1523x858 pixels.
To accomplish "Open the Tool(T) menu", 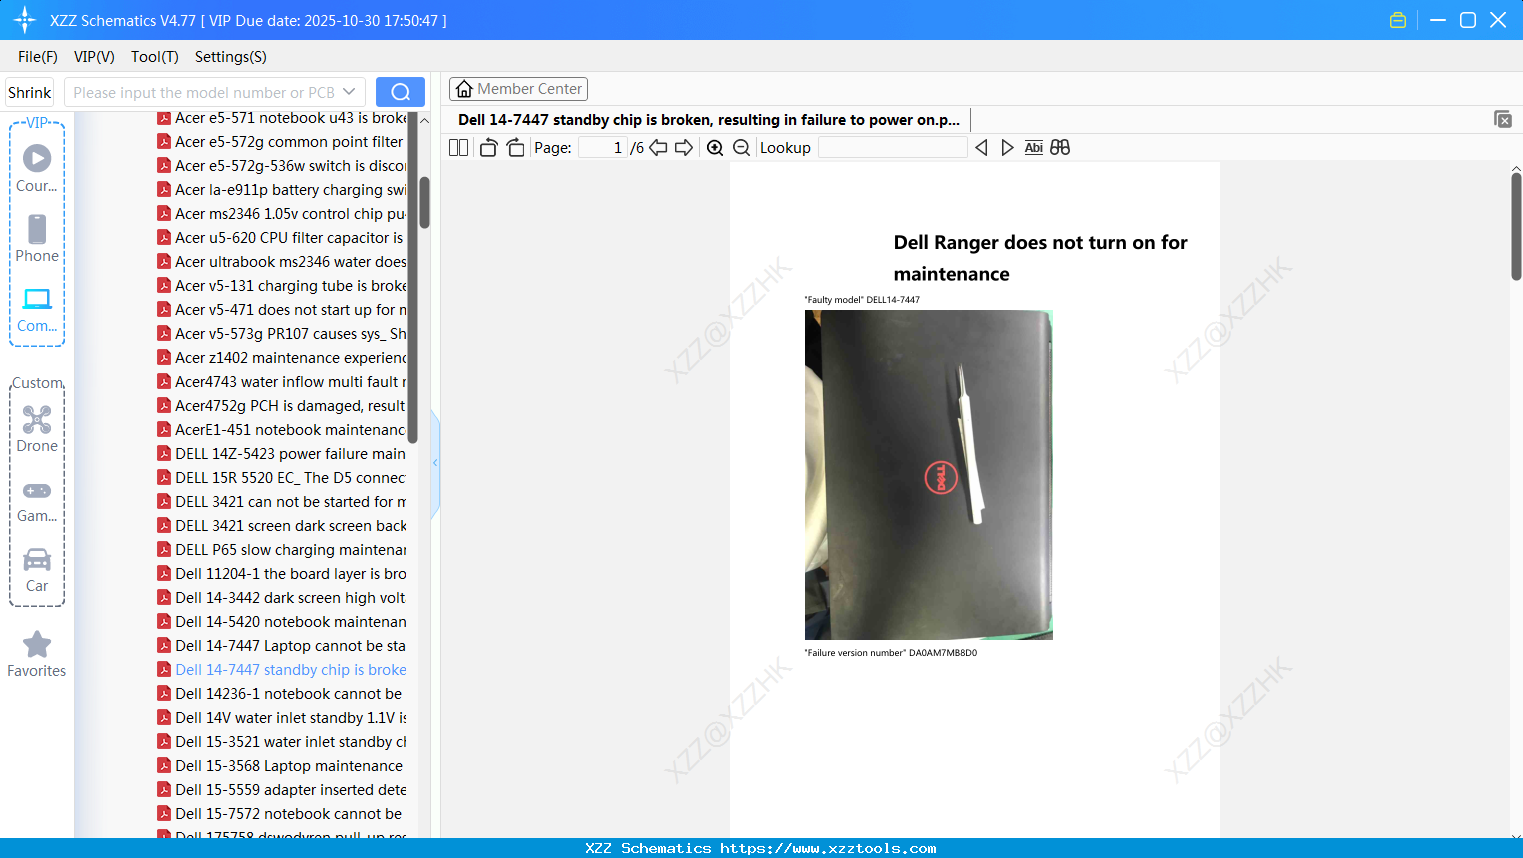I will point(155,57).
